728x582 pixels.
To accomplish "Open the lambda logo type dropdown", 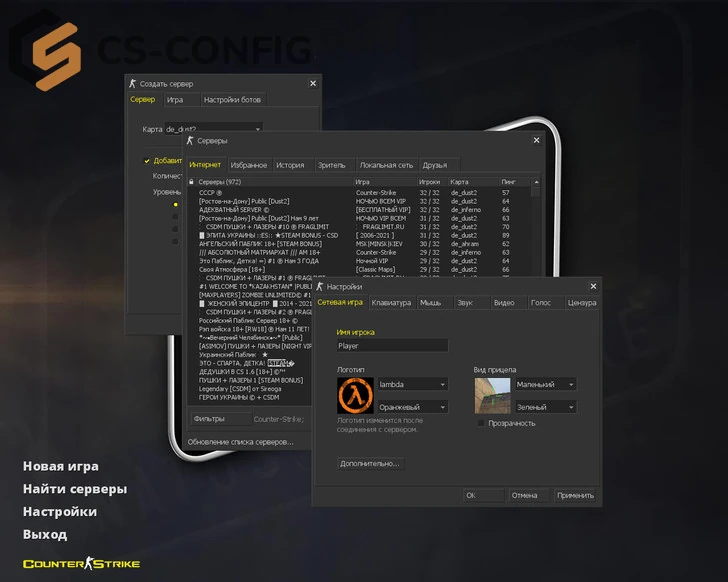I will [412, 384].
